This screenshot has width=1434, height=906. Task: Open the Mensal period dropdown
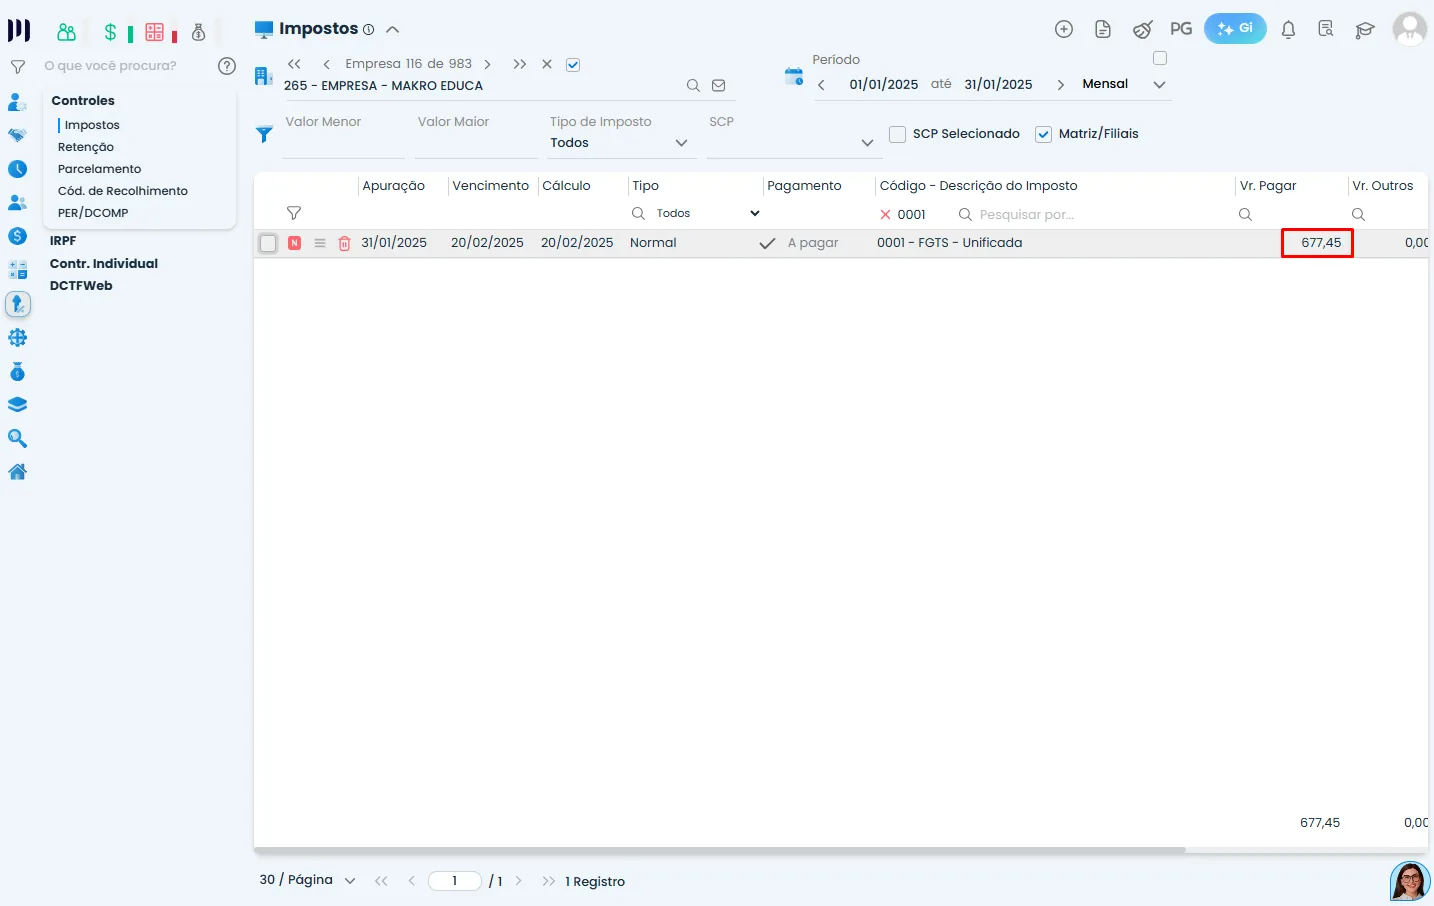(x=1159, y=85)
